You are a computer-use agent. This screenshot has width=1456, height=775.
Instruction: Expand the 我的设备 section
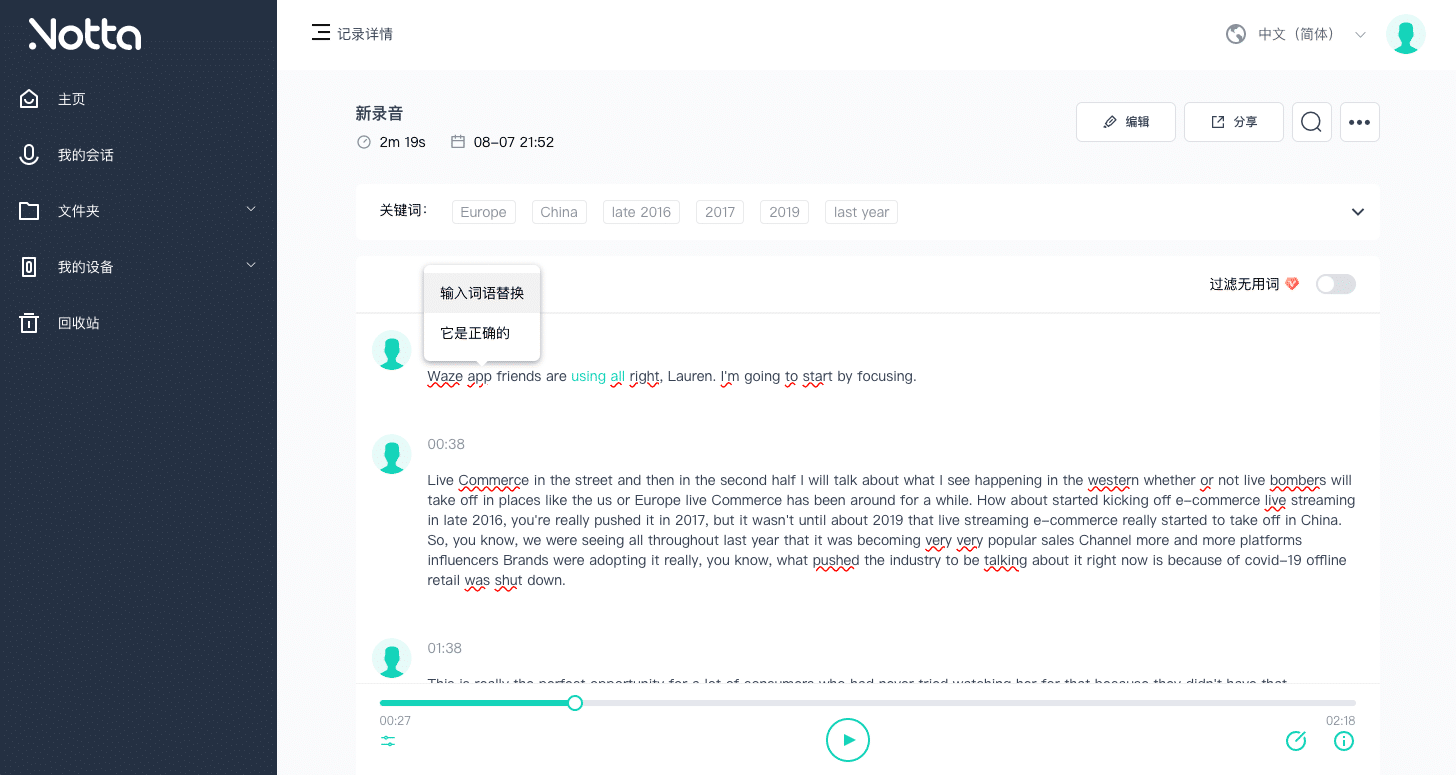250,266
